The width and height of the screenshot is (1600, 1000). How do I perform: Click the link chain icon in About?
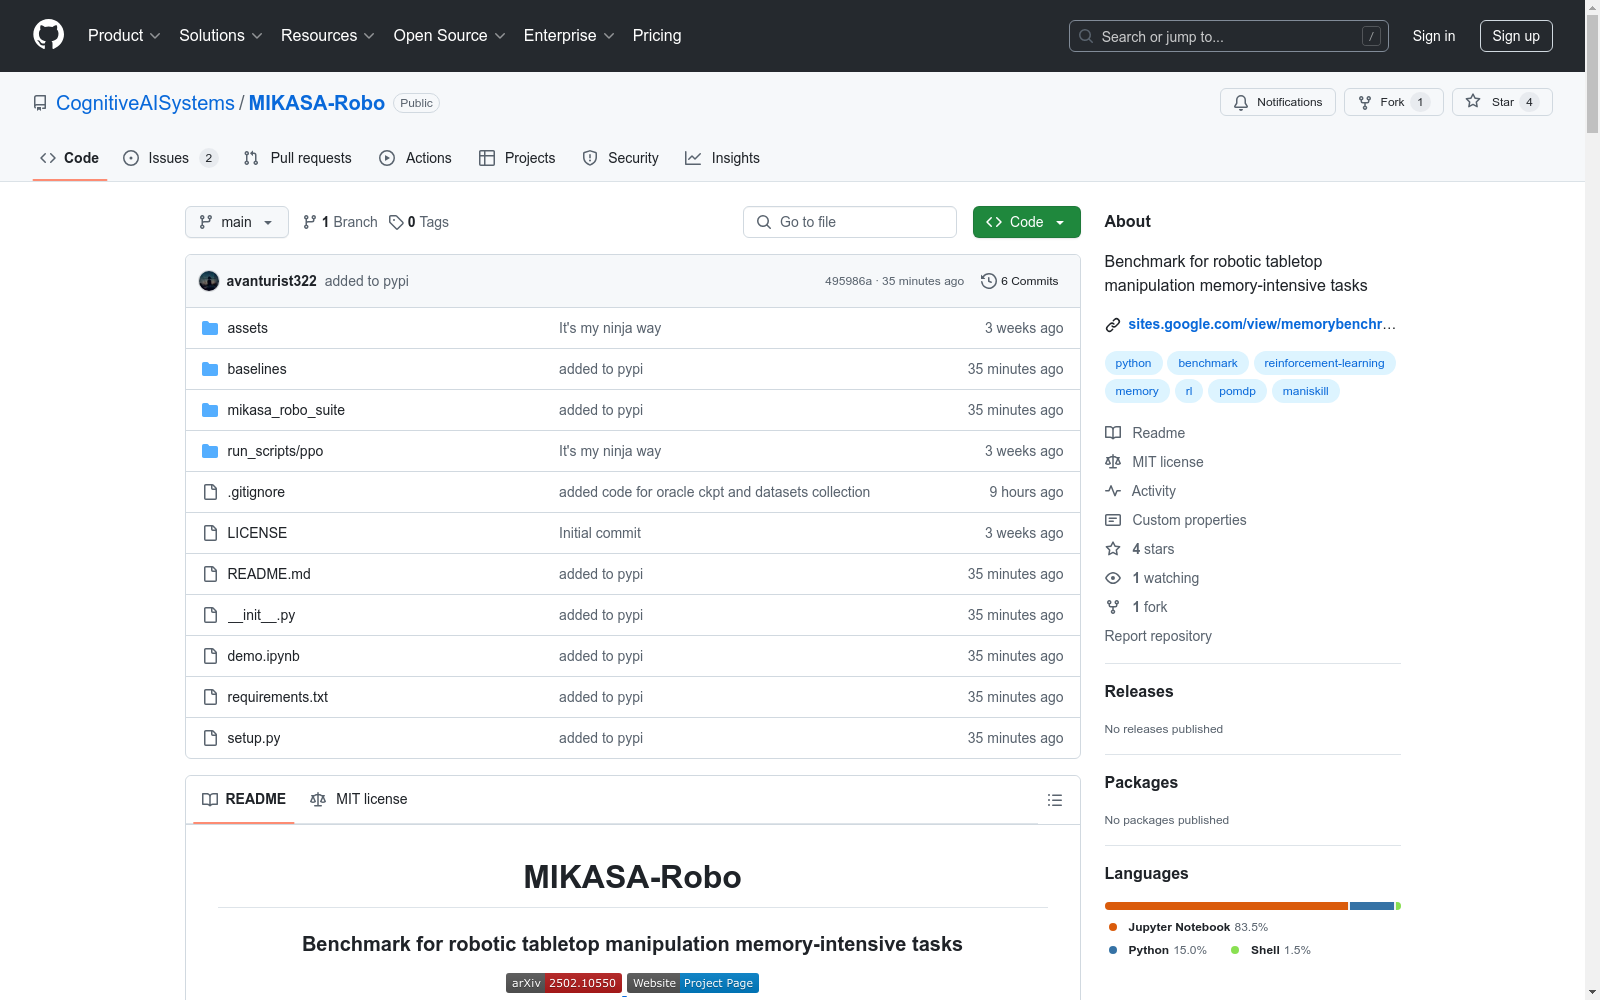(x=1113, y=325)
